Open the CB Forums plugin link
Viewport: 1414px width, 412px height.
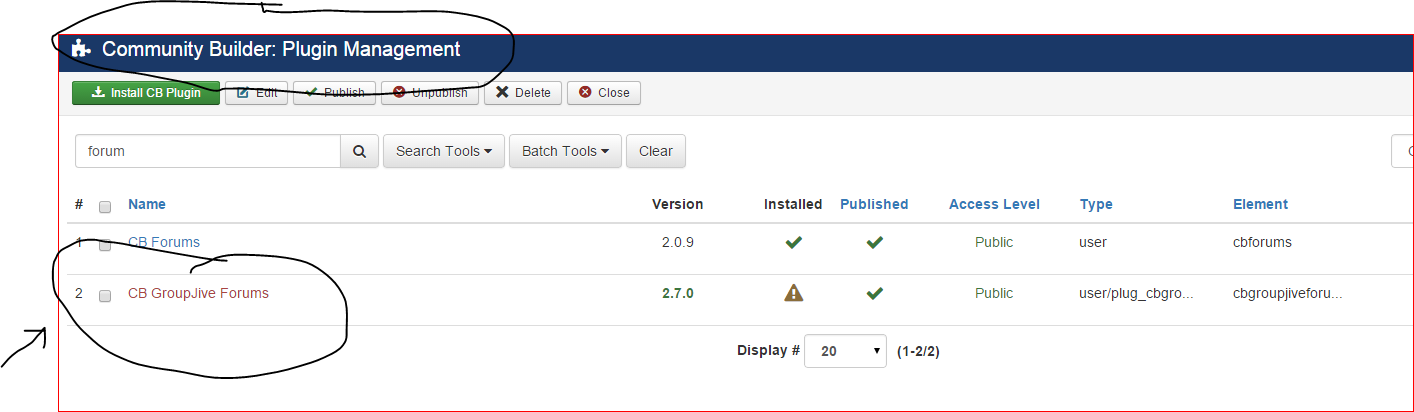click(164, 242)
